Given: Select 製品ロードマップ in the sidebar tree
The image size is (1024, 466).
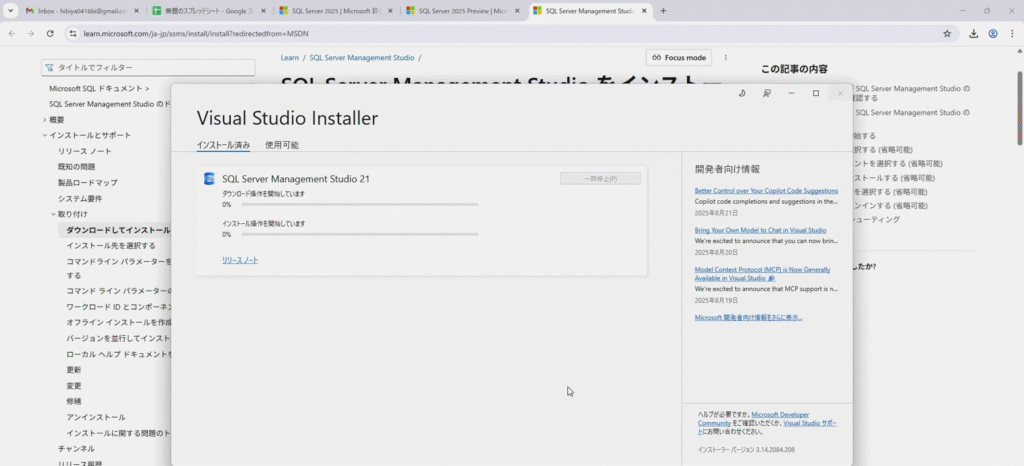Looking at the screenshot, I should pyautogui.click(x=88, y=183).
